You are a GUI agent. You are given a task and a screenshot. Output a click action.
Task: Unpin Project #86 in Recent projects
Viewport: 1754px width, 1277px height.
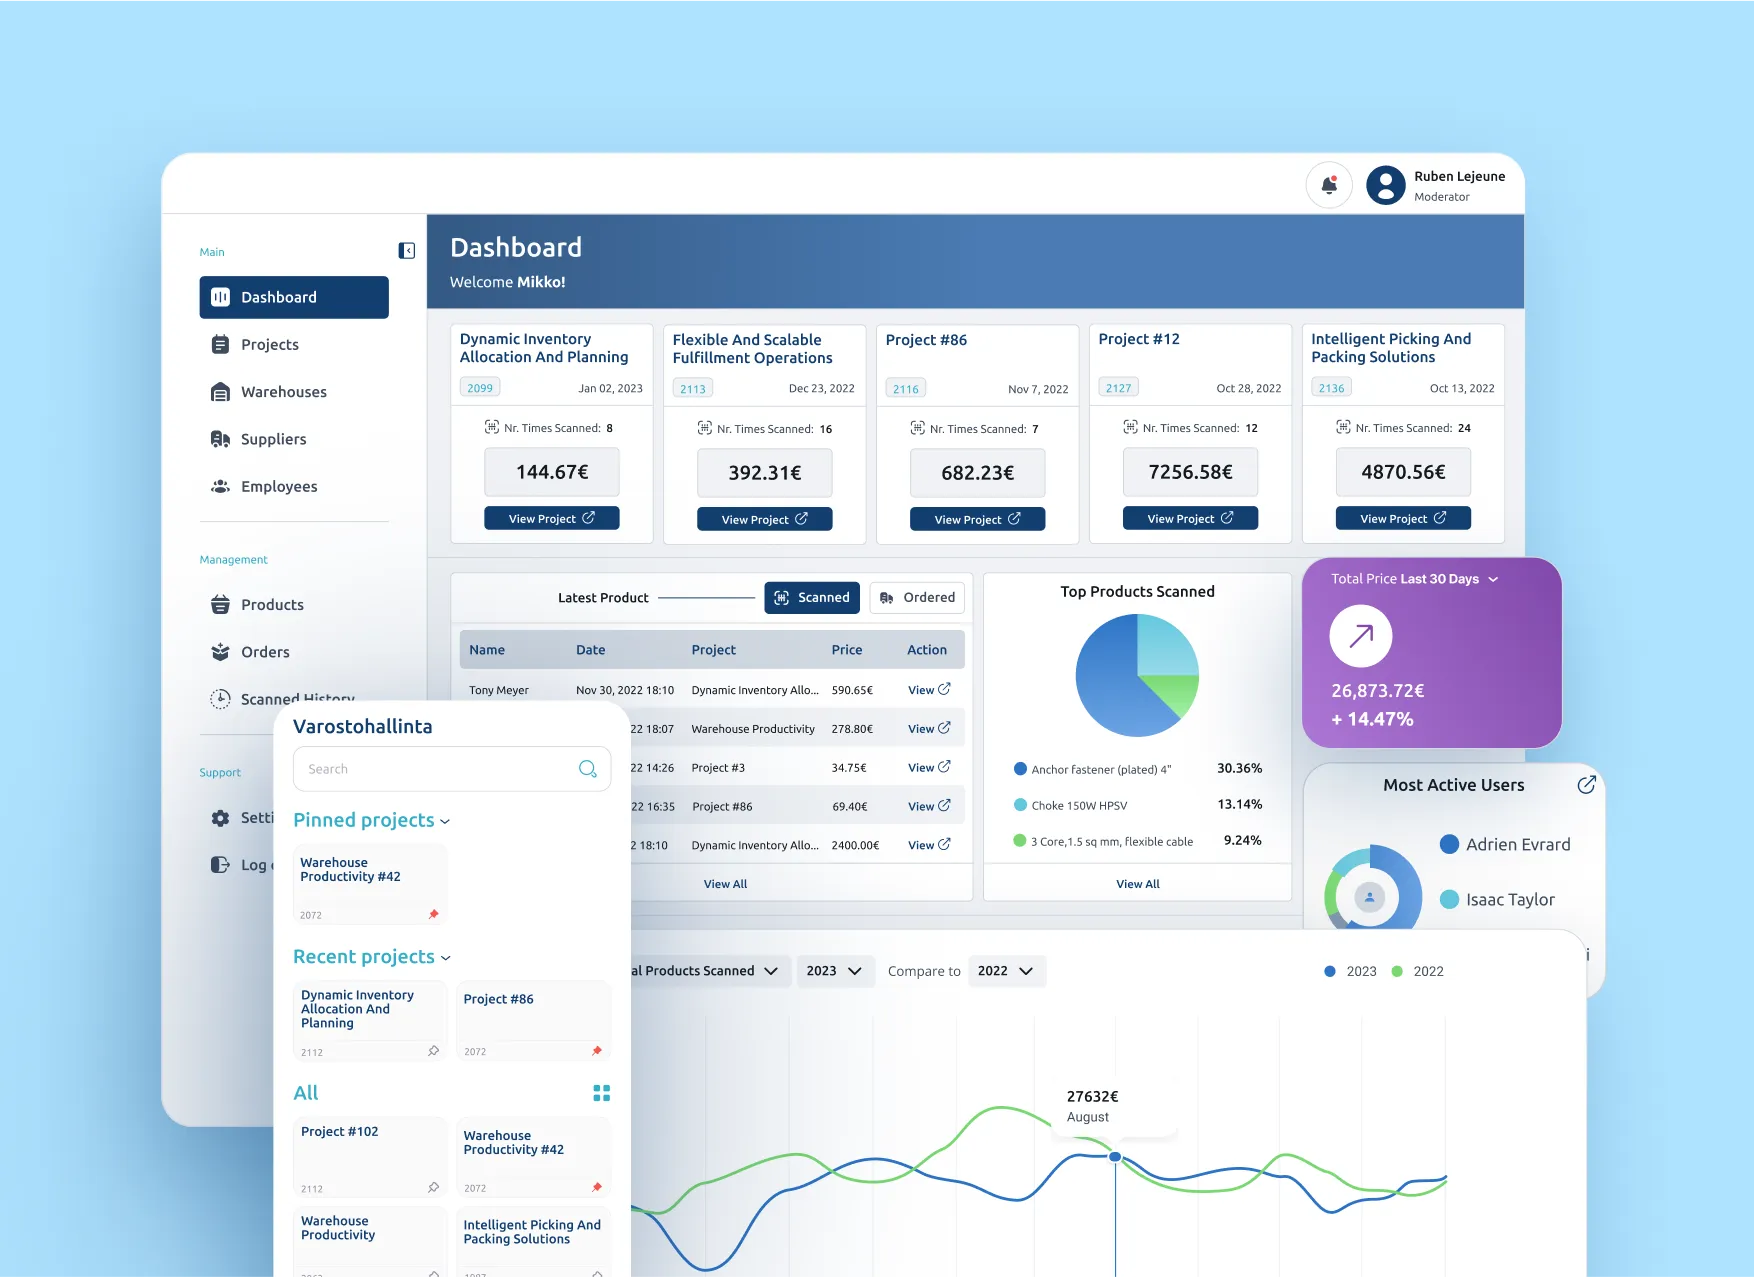coord(597,1051)
